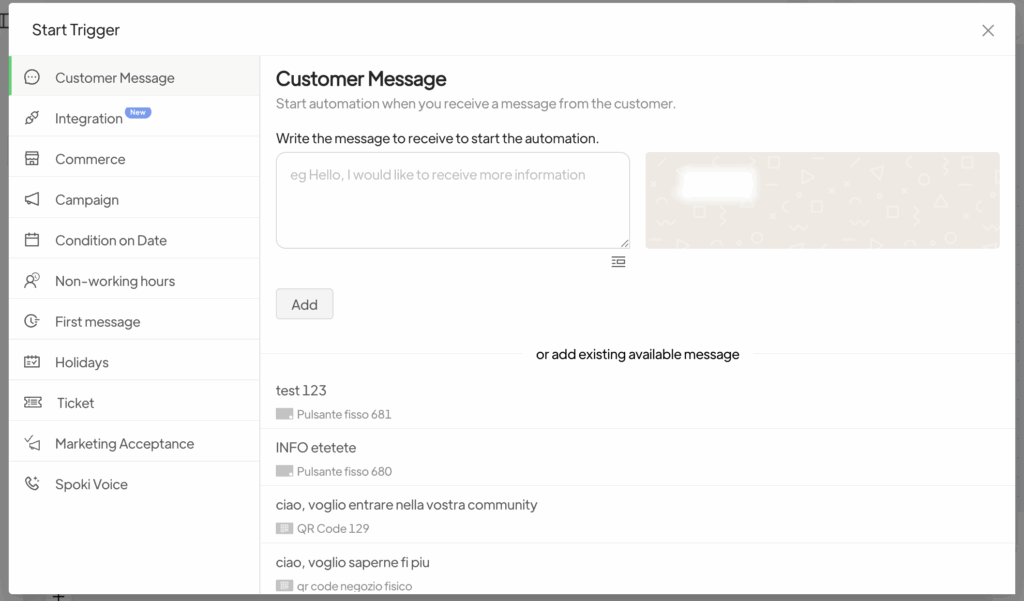The image size is (1024, 601).
Task: Click the Integration plug icon
Action: tap(32, 118)
